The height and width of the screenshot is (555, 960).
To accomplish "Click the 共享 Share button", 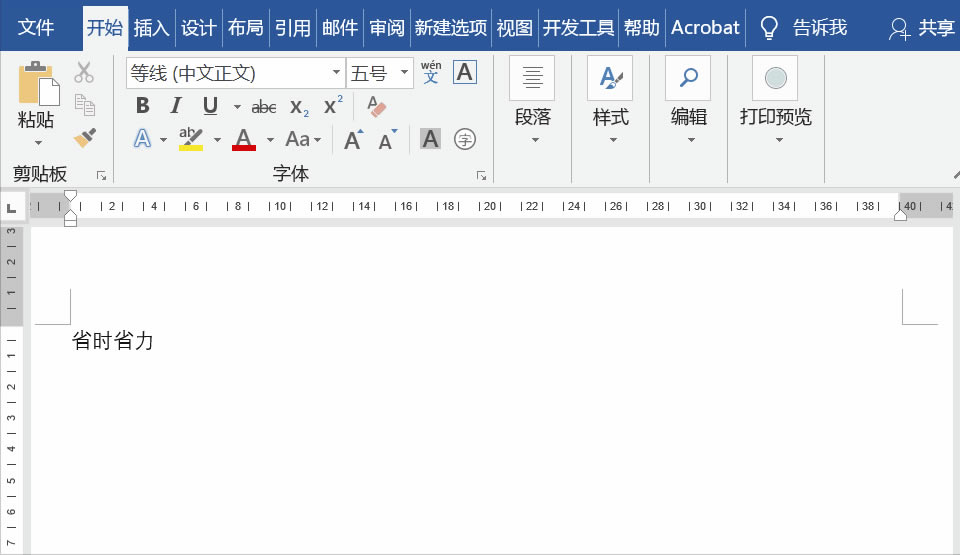I will click(x=922, y=28).
